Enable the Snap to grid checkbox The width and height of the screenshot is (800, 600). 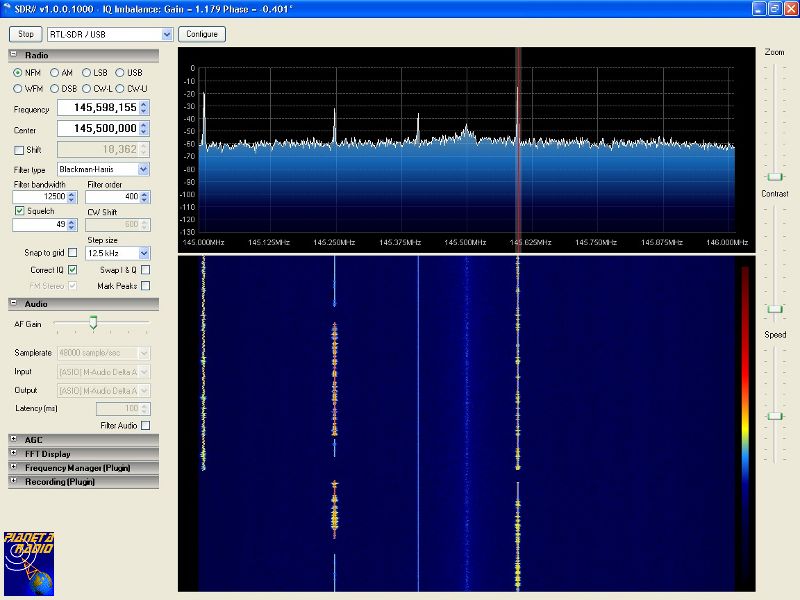coord(72,253)
